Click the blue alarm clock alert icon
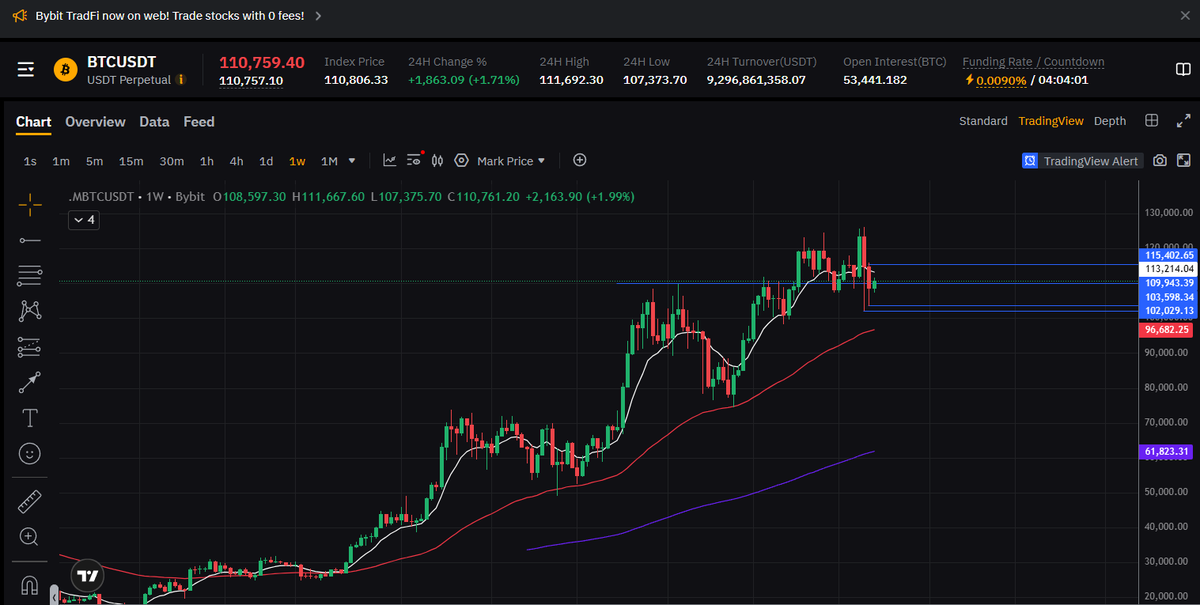Viewport: 1200px width, 605px height. (x=1029, y=160)
